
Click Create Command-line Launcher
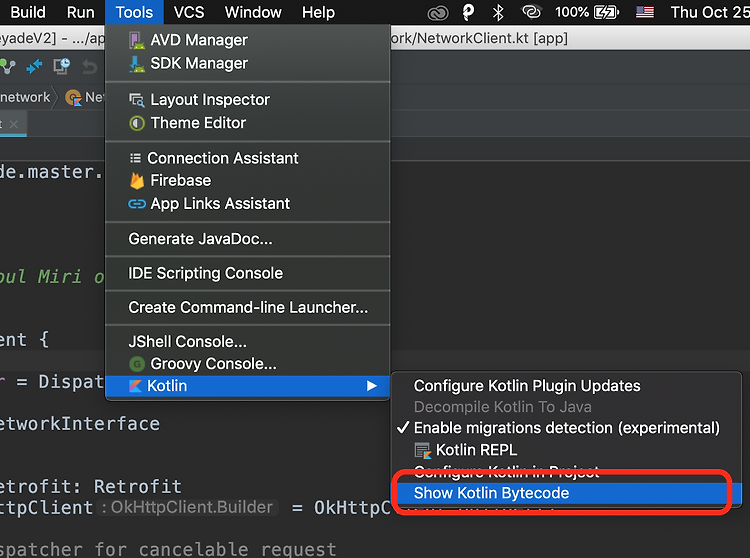[247, 307]
